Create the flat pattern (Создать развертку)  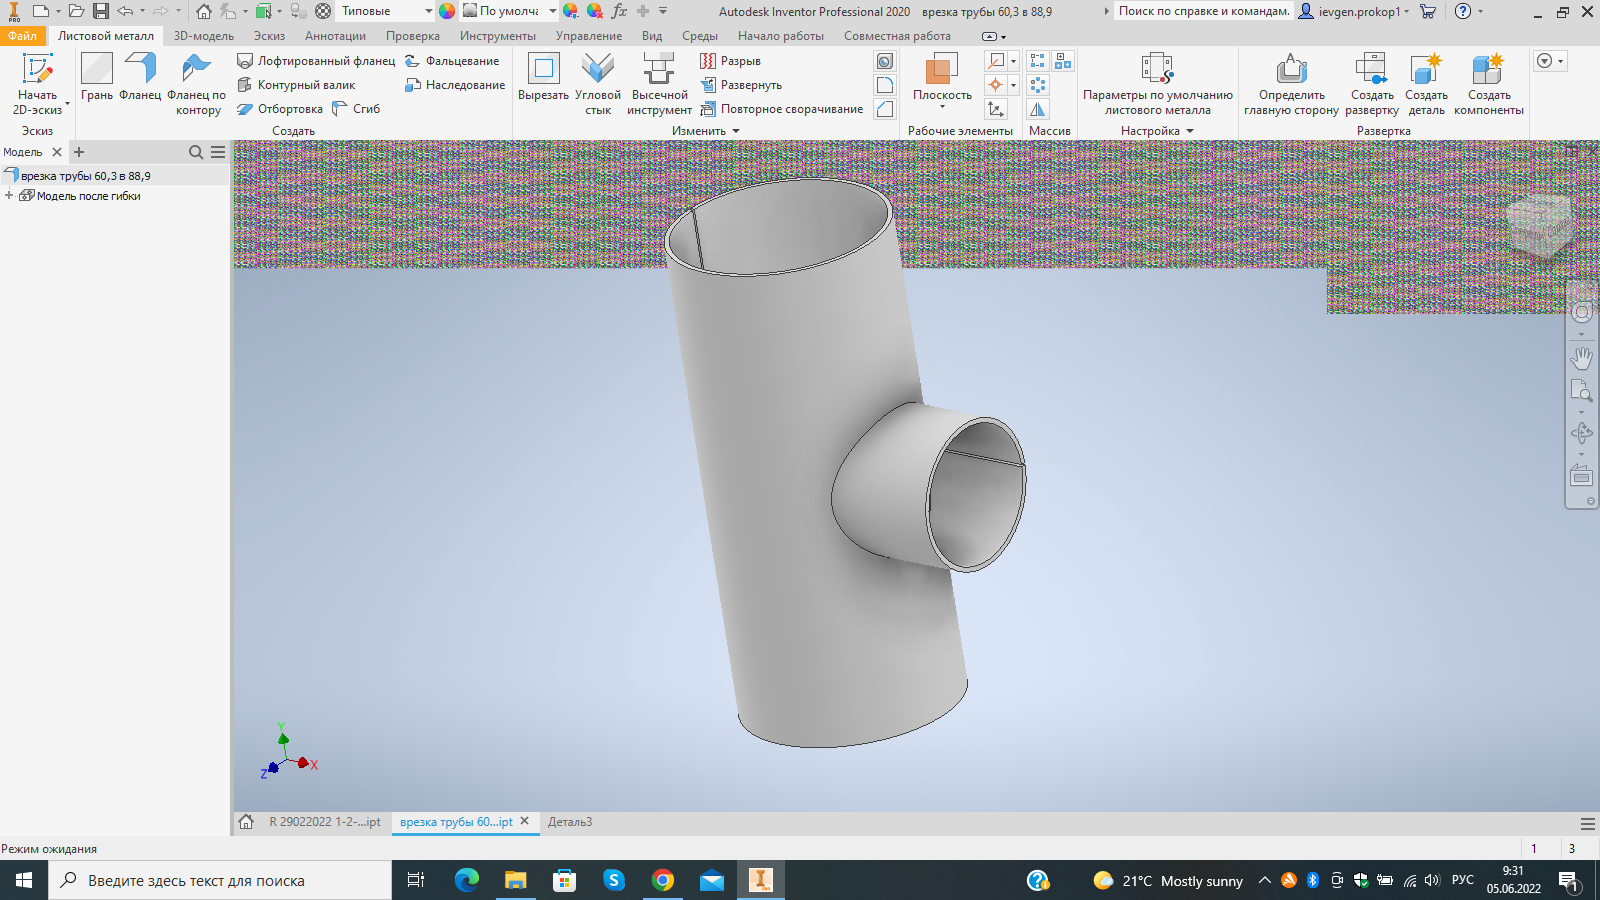[x=1372, y=85]
